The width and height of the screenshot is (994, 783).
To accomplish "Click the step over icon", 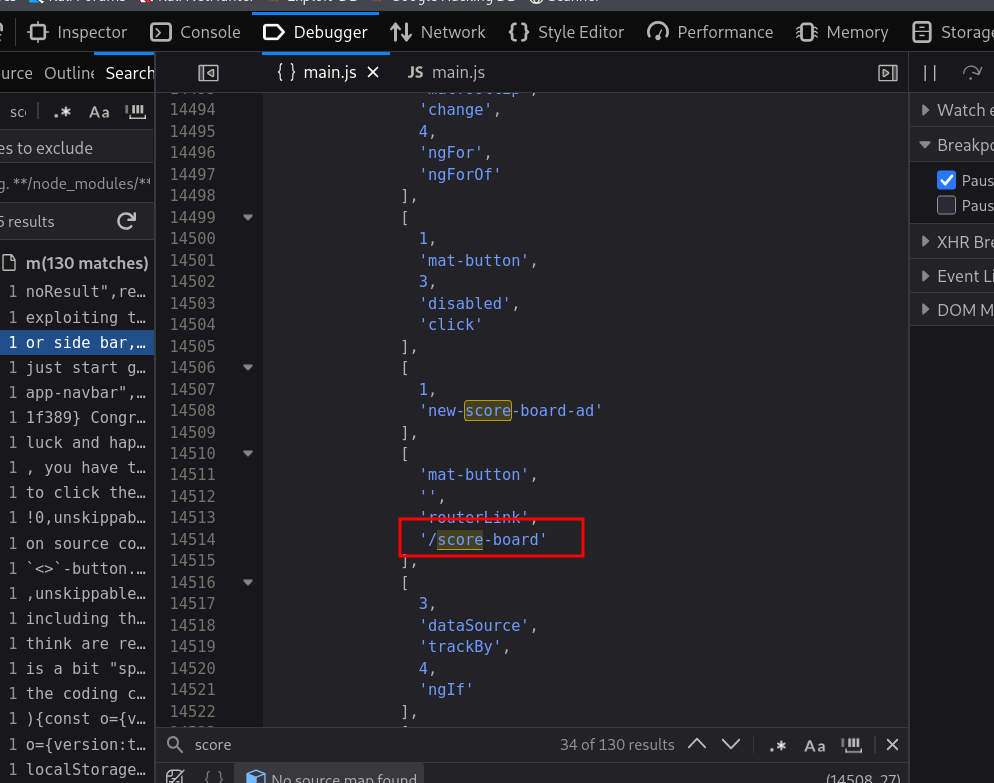I will (x=971, y=72).
